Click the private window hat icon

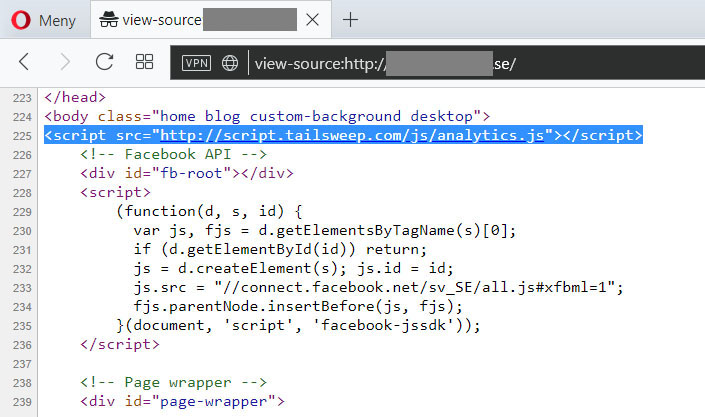pyautogui.click(x=108, y=19)
